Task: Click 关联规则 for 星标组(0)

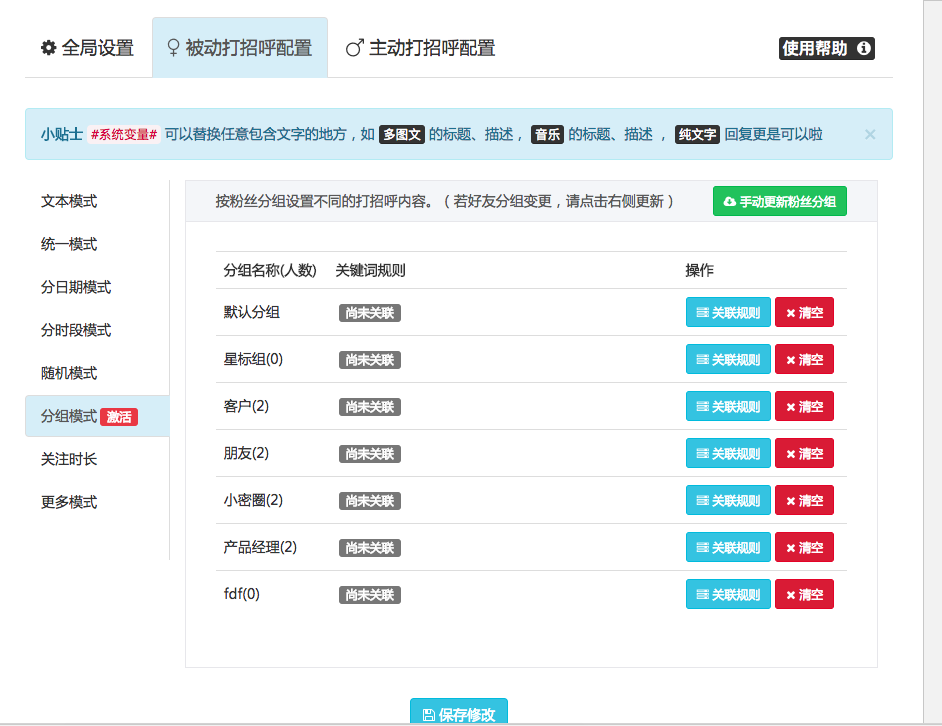Action: point(728,359)
